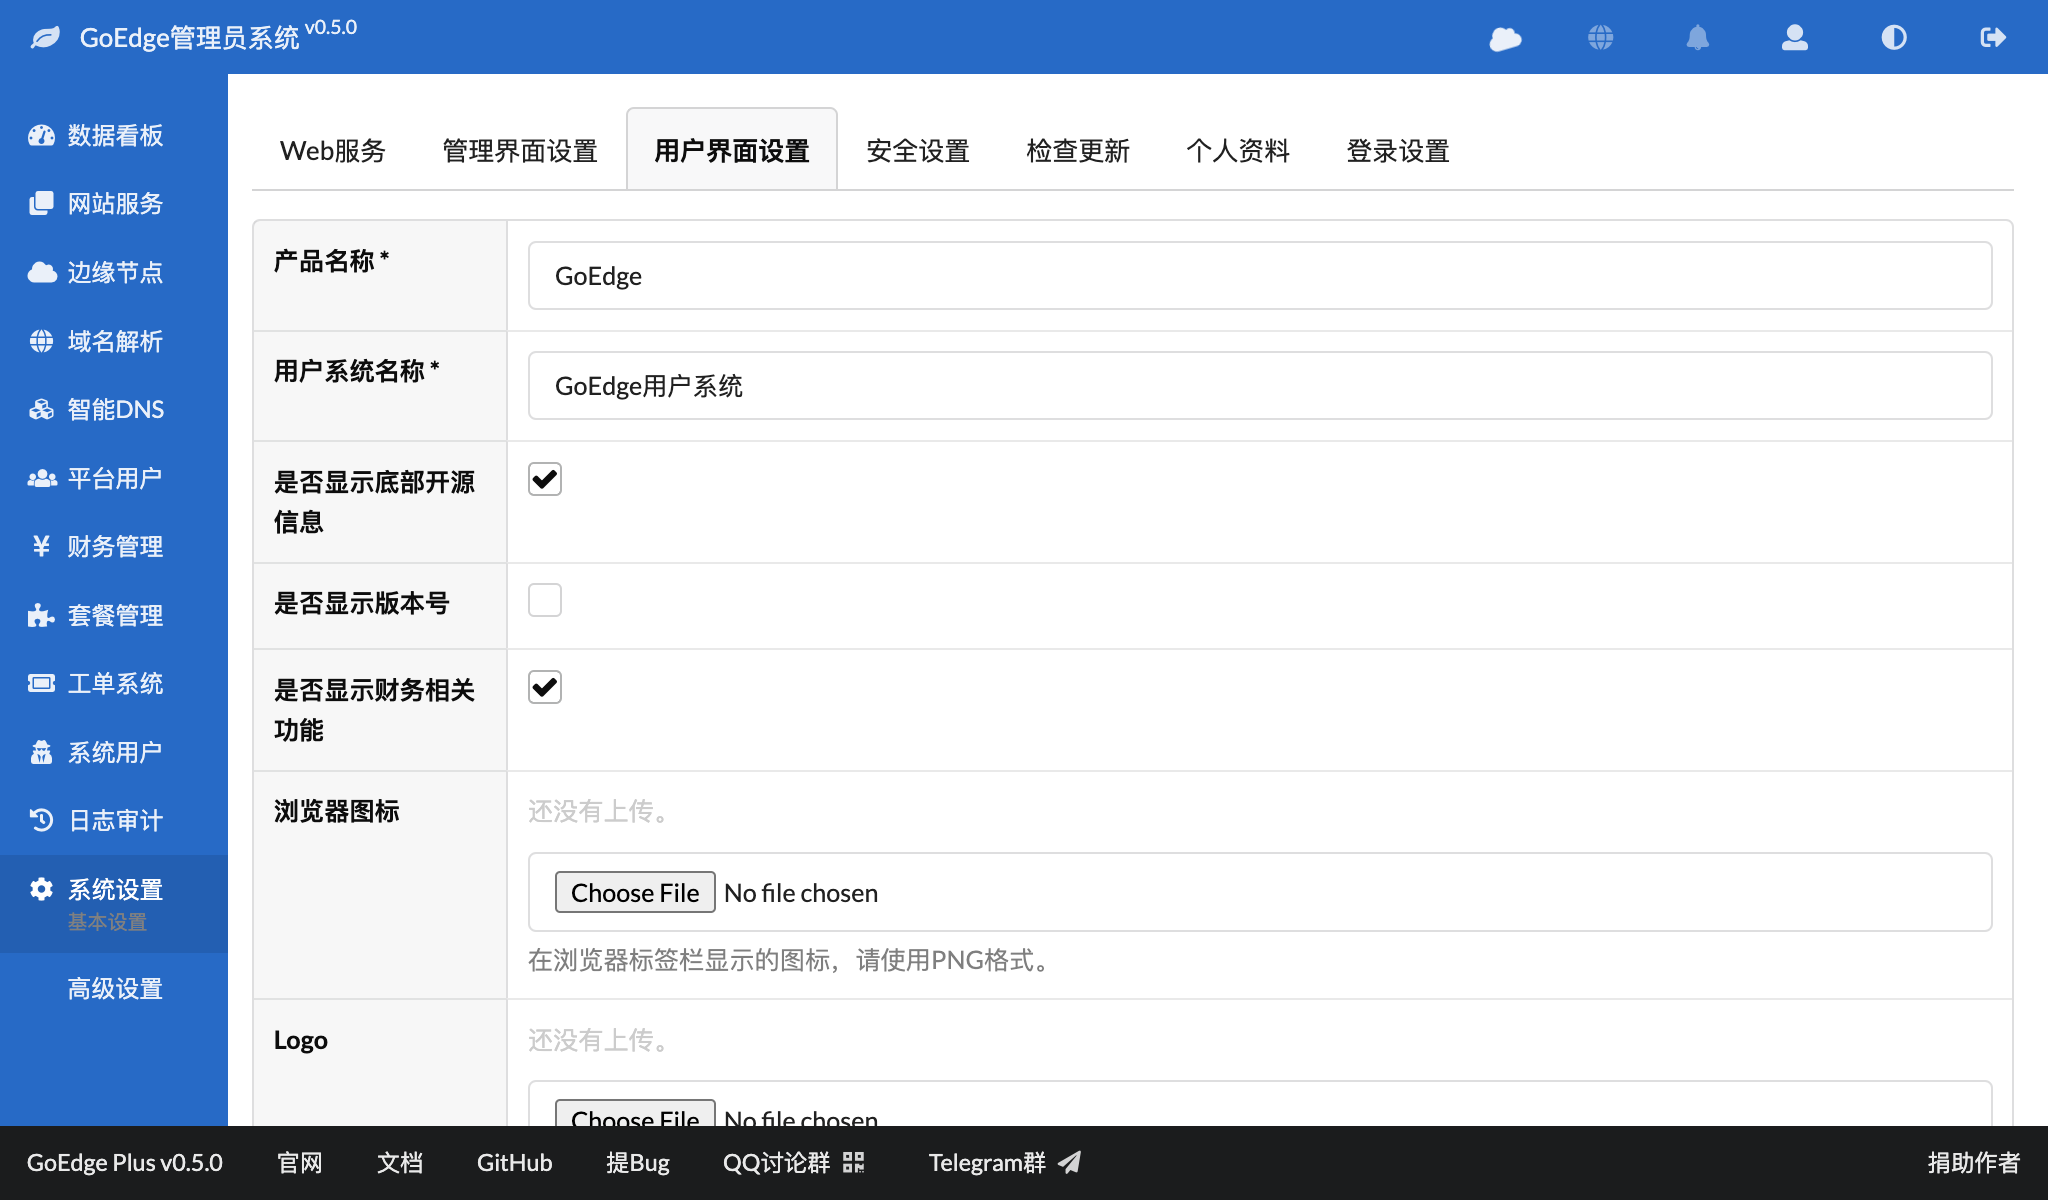Click the 财务管理 yen icon
2048x1200 pixels.
click(41, 546)
